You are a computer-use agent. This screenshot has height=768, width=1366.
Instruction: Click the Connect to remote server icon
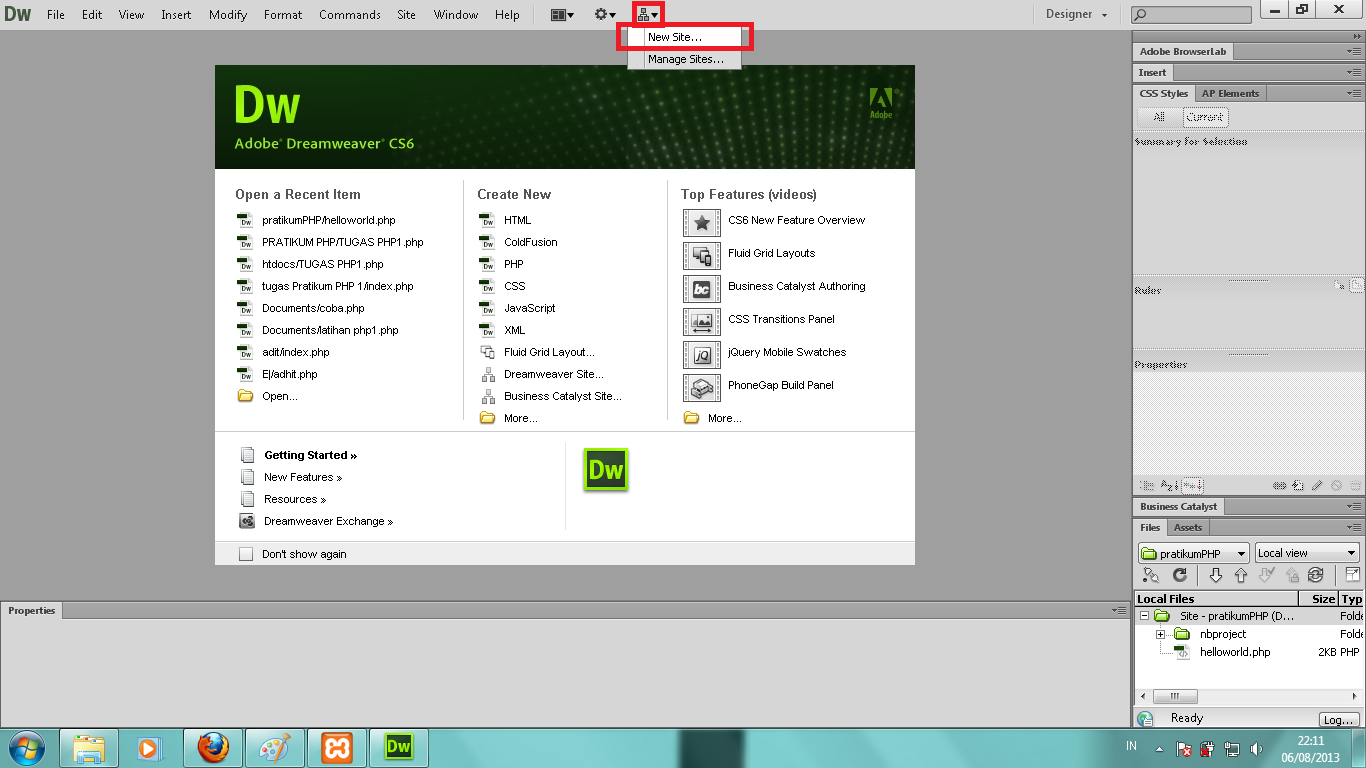click(x=1151, y=575)
